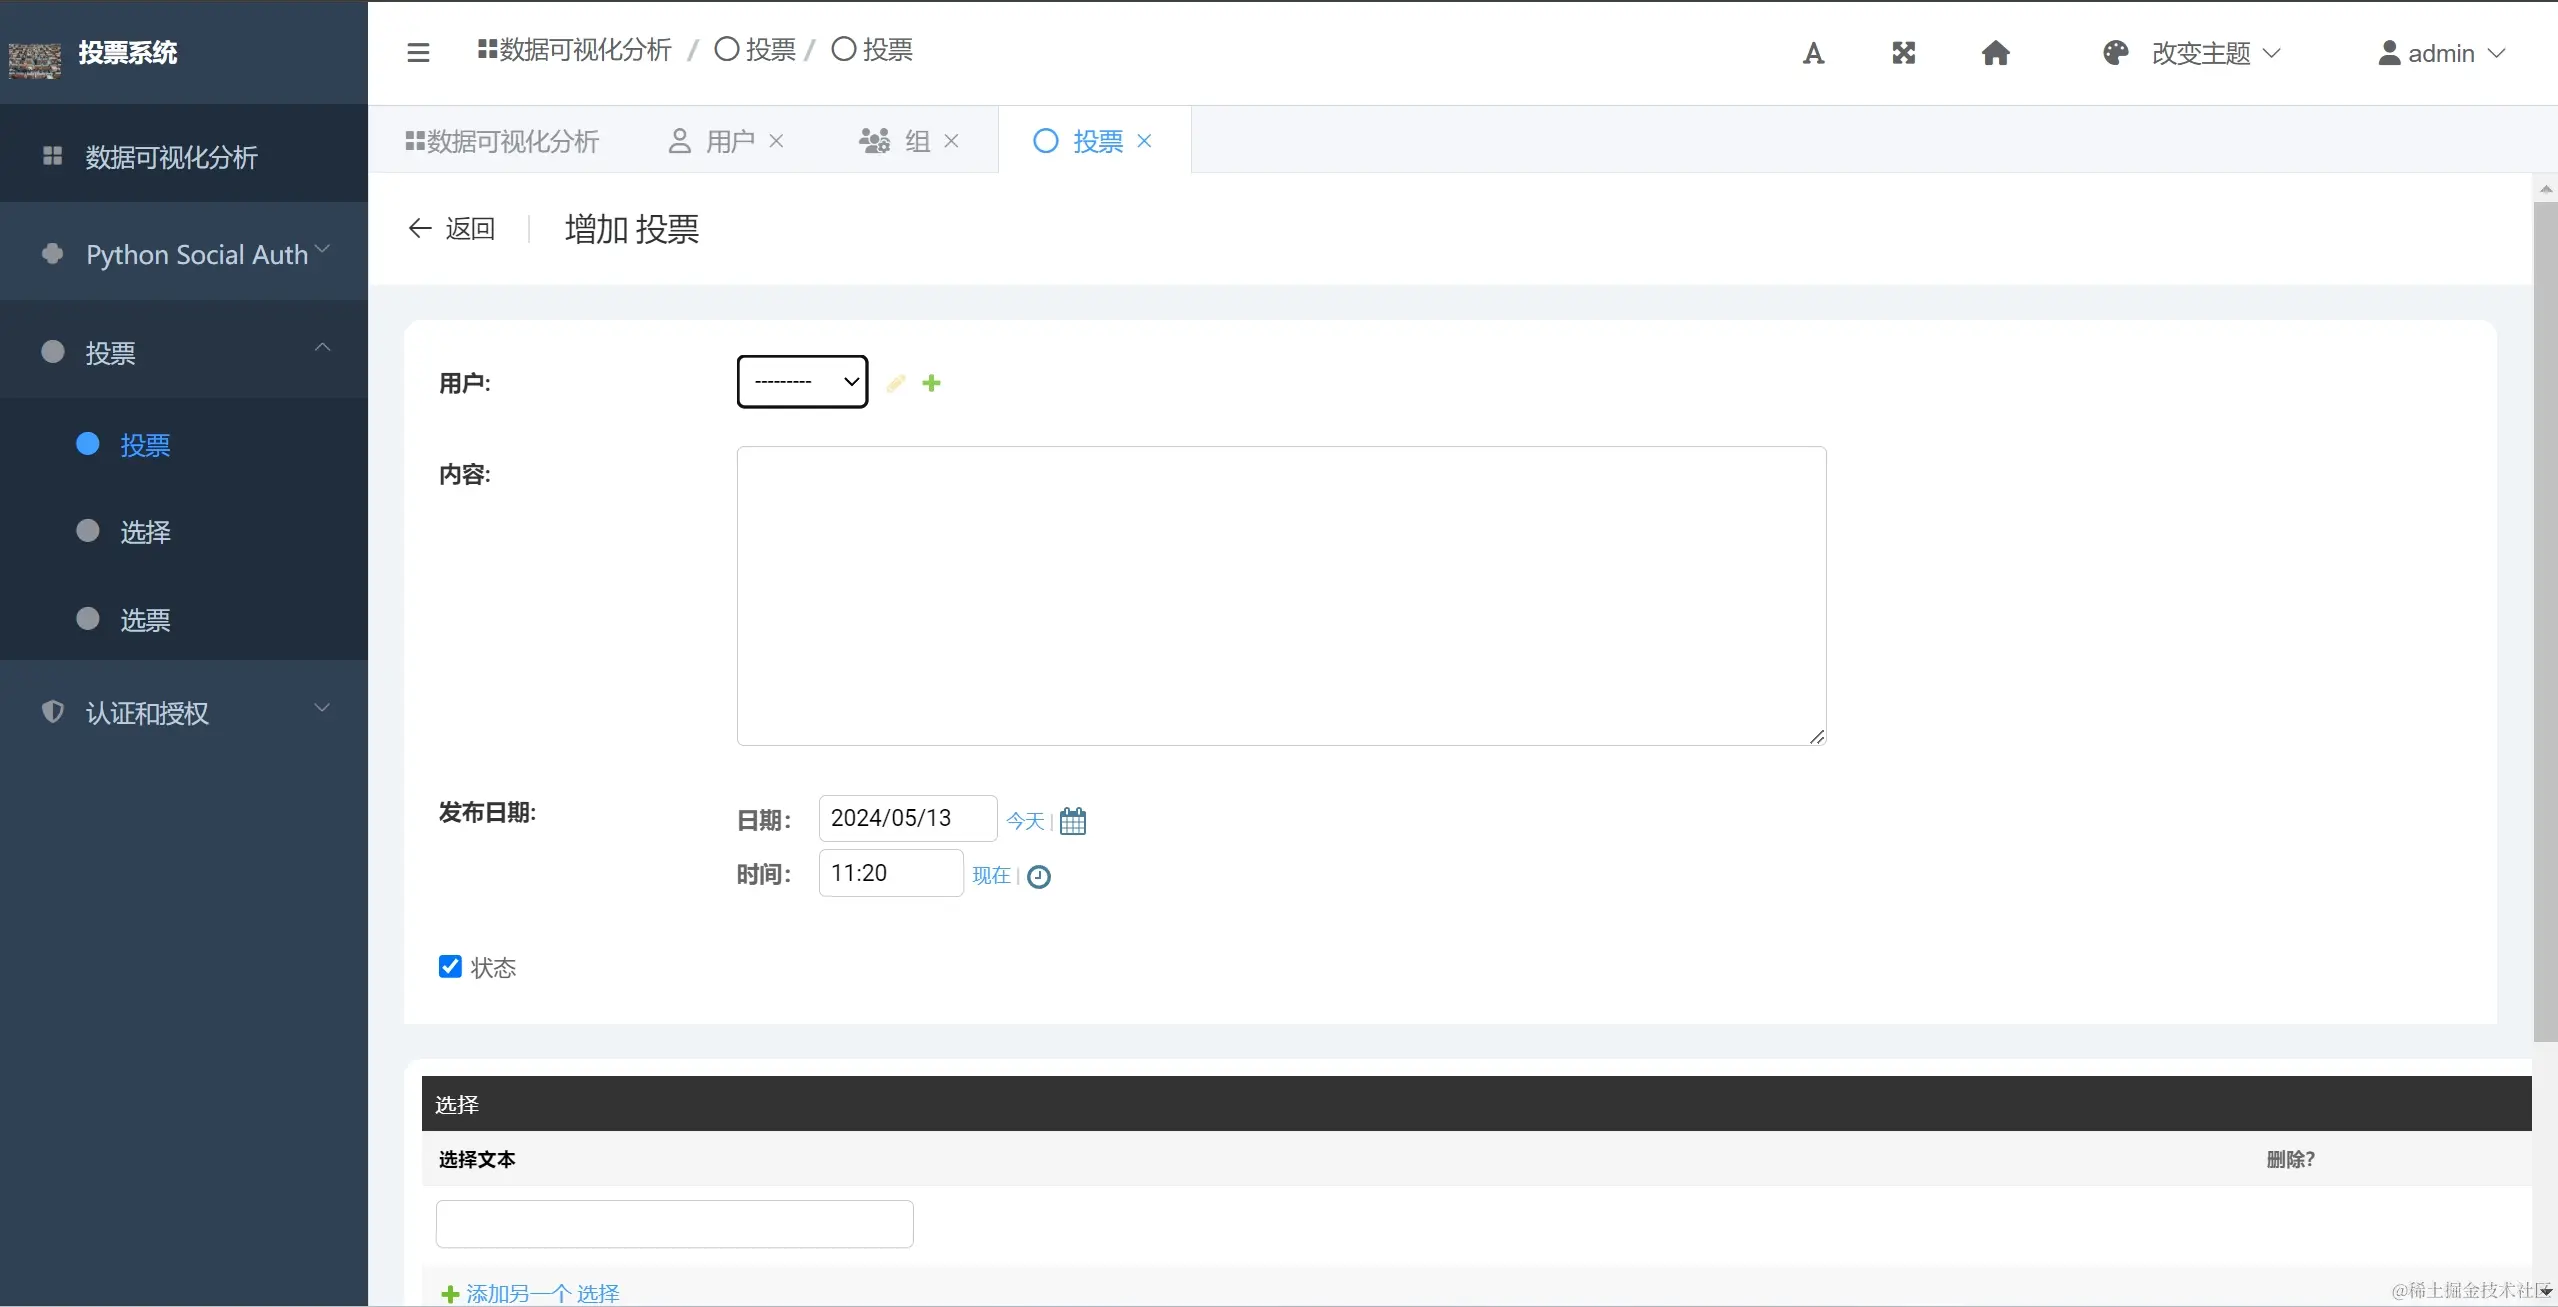Open the clock time picker icon
This screenshot has height=1307, width=2558.
click(x=1039, y=877)
